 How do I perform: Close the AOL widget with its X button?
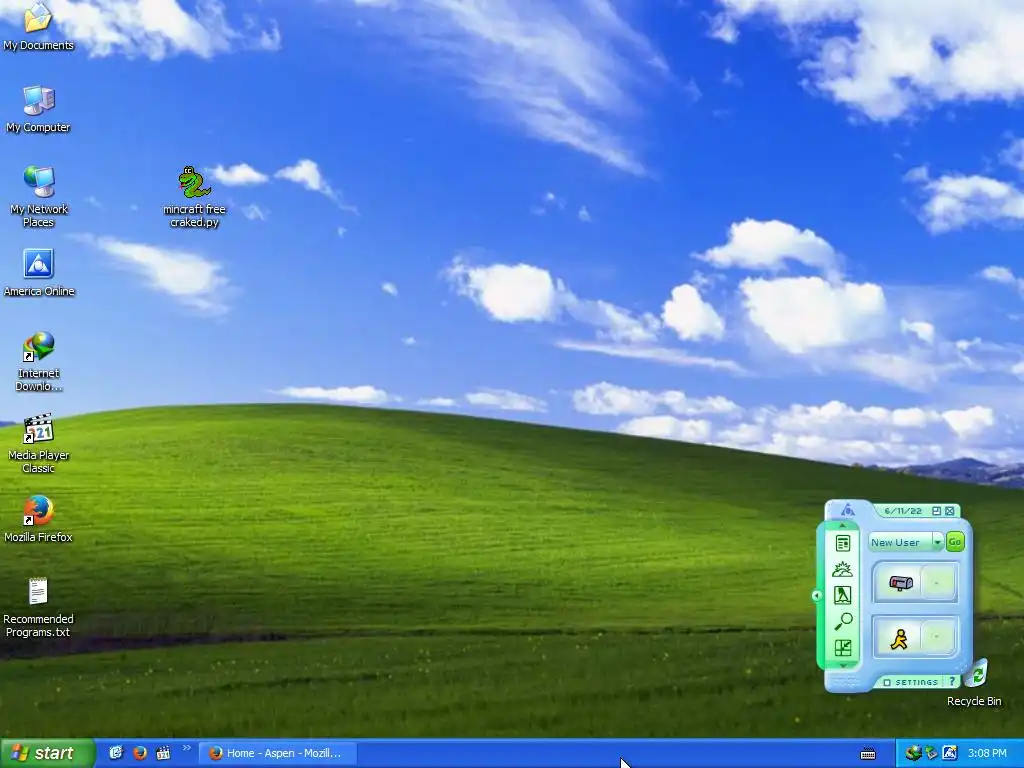tap(950, 511)
